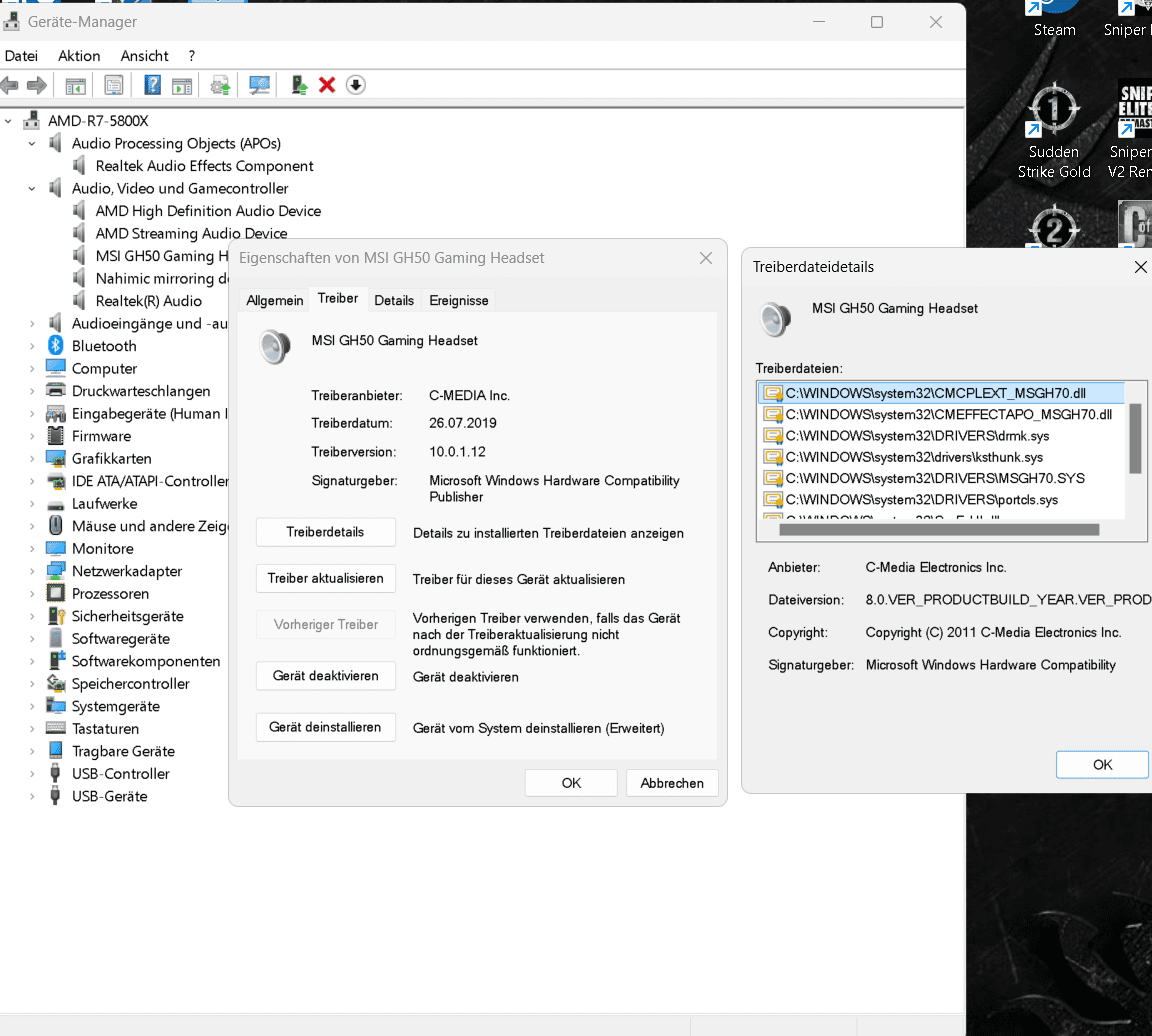The image size is (1152, 1036).
Task: Click the show/hide action pane toolbar icon
Action: click(x=181, y=86)
